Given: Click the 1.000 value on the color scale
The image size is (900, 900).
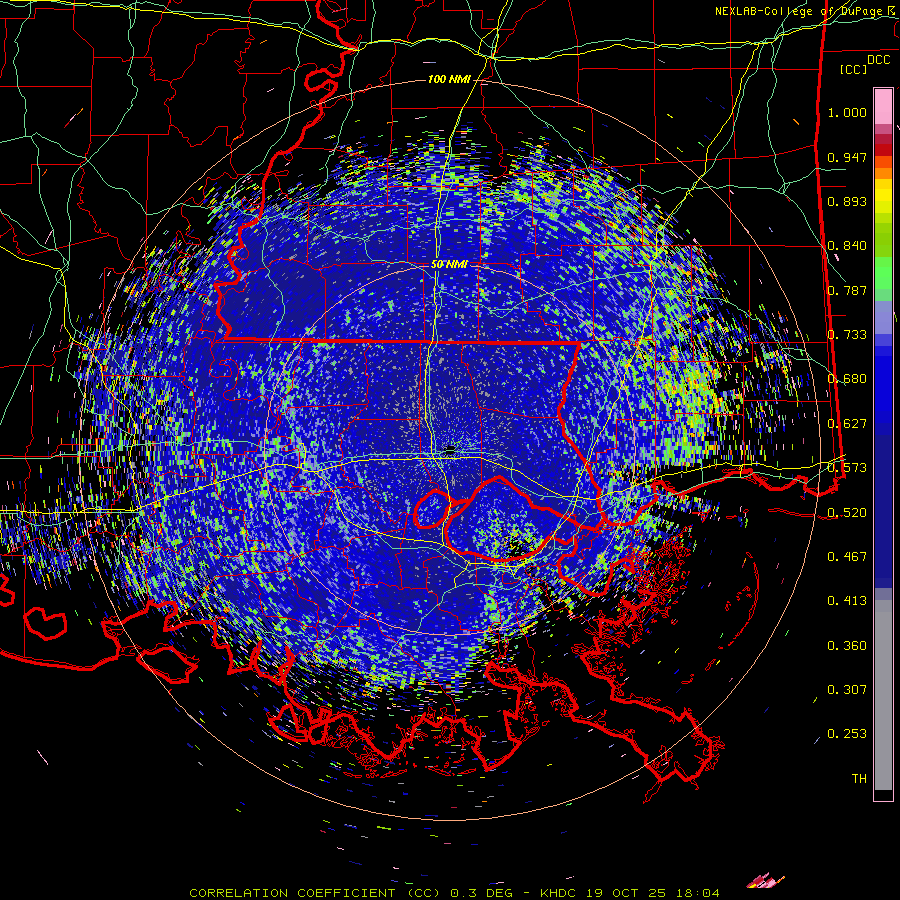Looking at the screenshot, I should tap(847, 112).
